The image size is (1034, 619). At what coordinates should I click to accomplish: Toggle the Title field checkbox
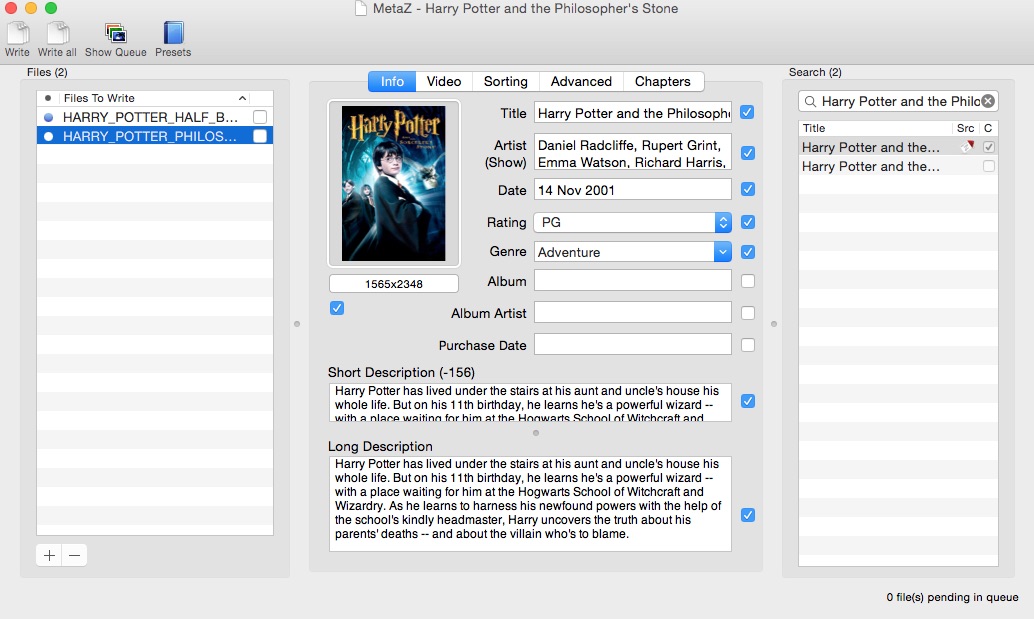click(x=747, y=113)
